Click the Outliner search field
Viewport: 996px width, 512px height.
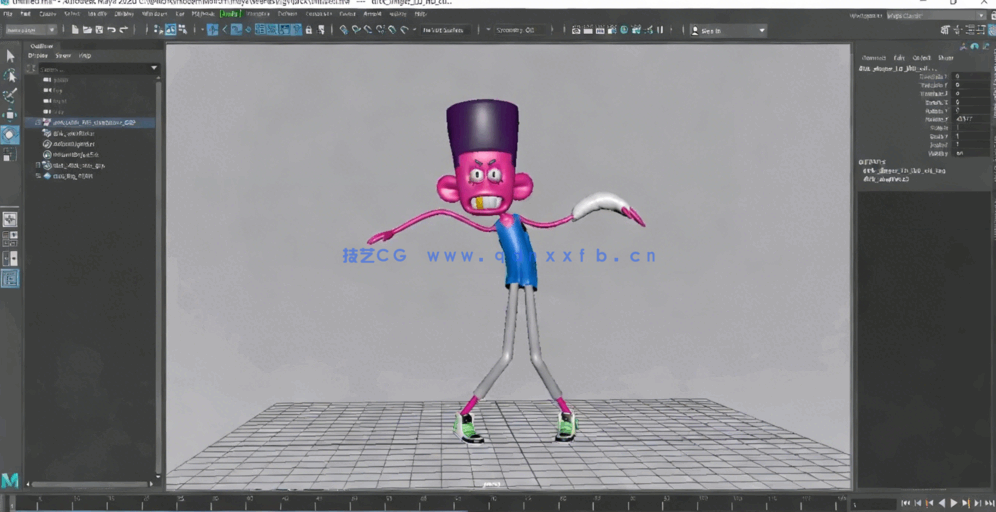(90, 68)
